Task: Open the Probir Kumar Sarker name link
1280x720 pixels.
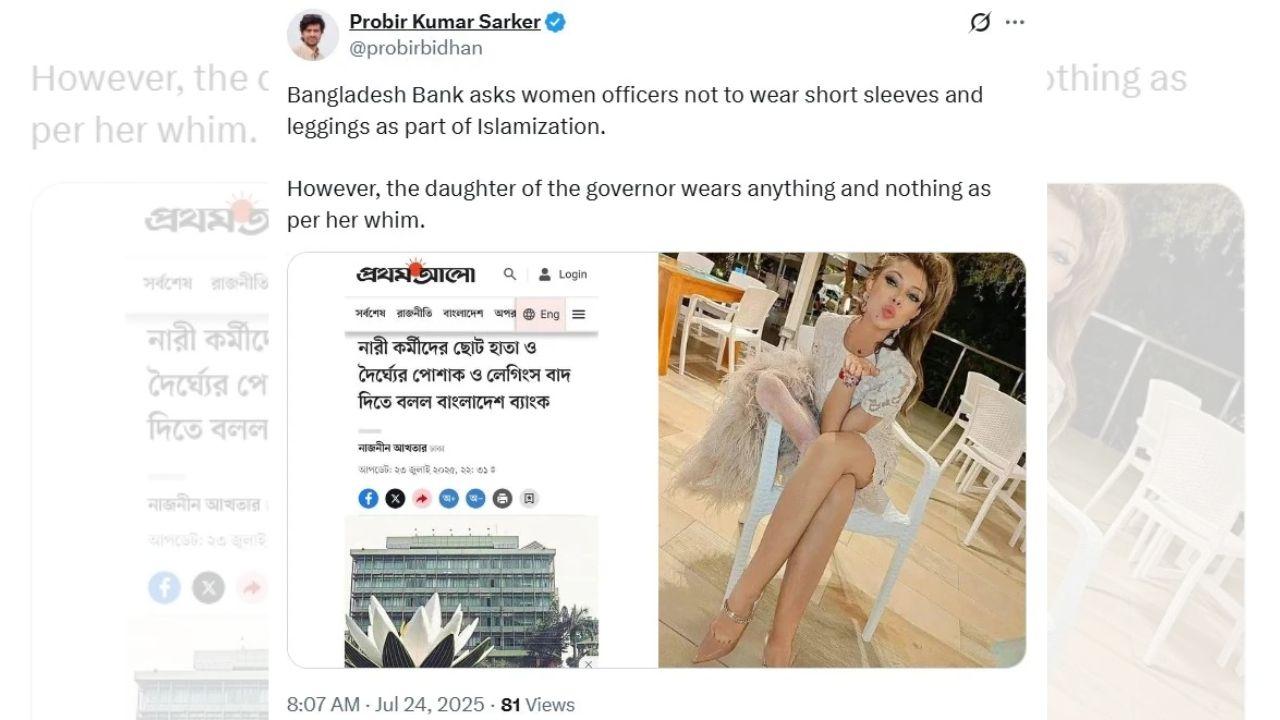Action: click(x=445, y=21)
